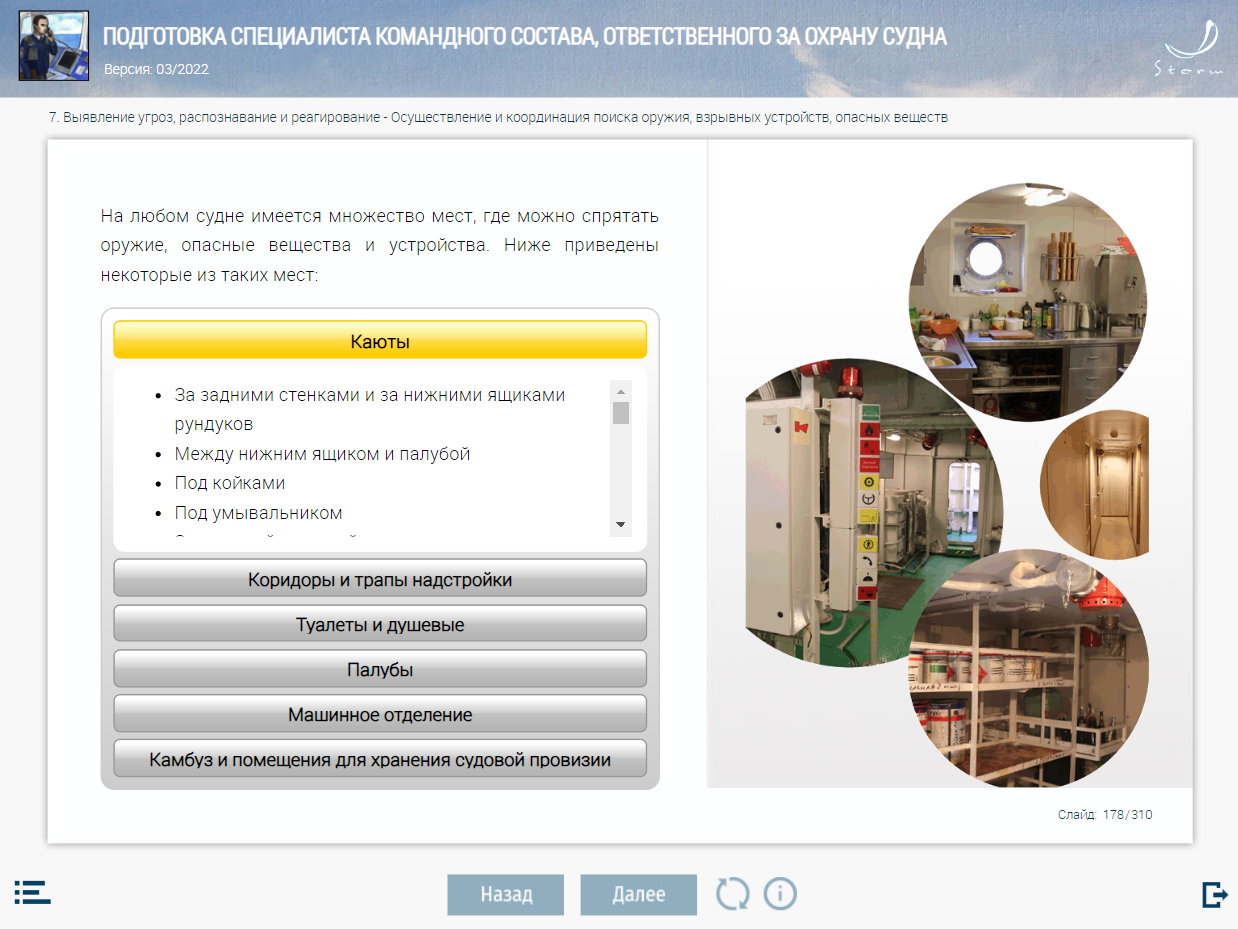Screen dimensions: 1238x929
Task: Expand Коридоры и трапы надстройки section
Action: click(x=380, y=579)
